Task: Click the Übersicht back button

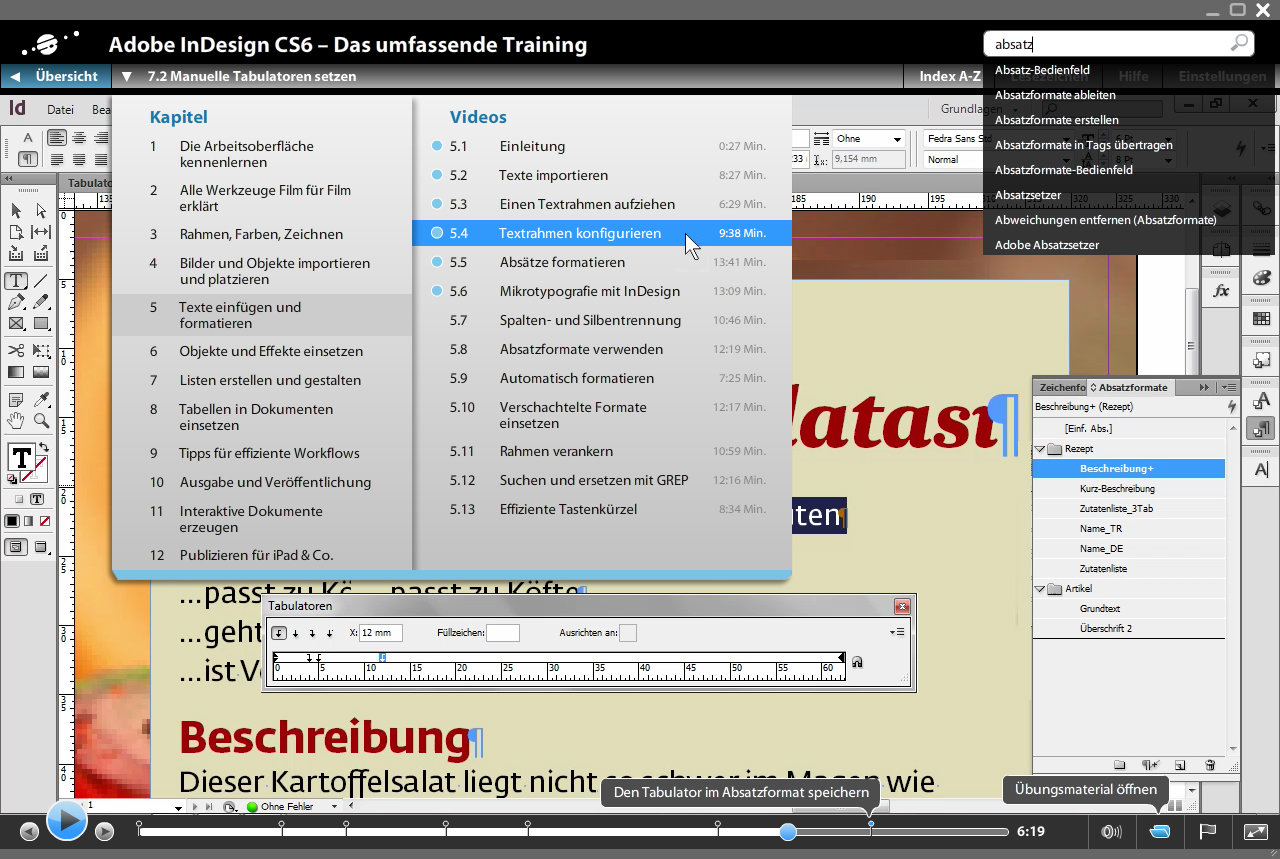Action: tap(56, 76)
